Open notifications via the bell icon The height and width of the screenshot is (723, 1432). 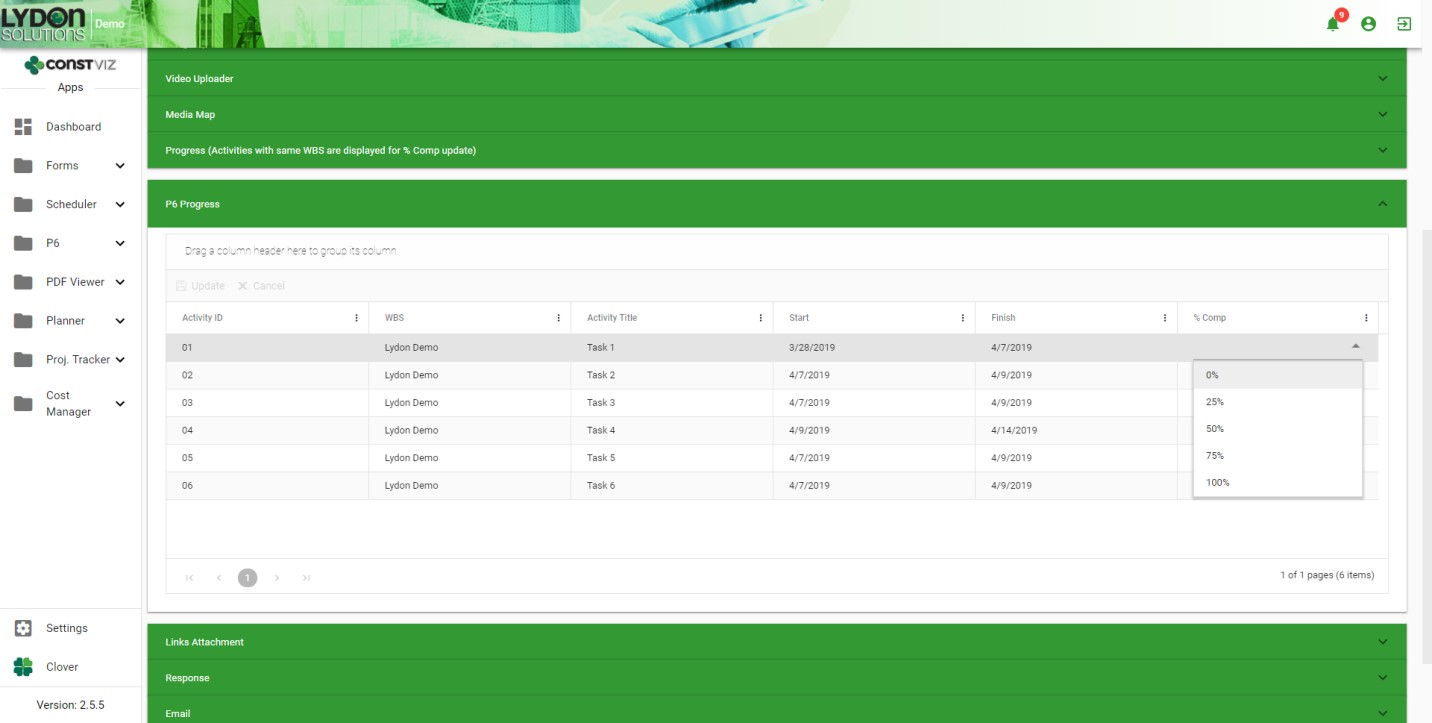click(1332, 22)
